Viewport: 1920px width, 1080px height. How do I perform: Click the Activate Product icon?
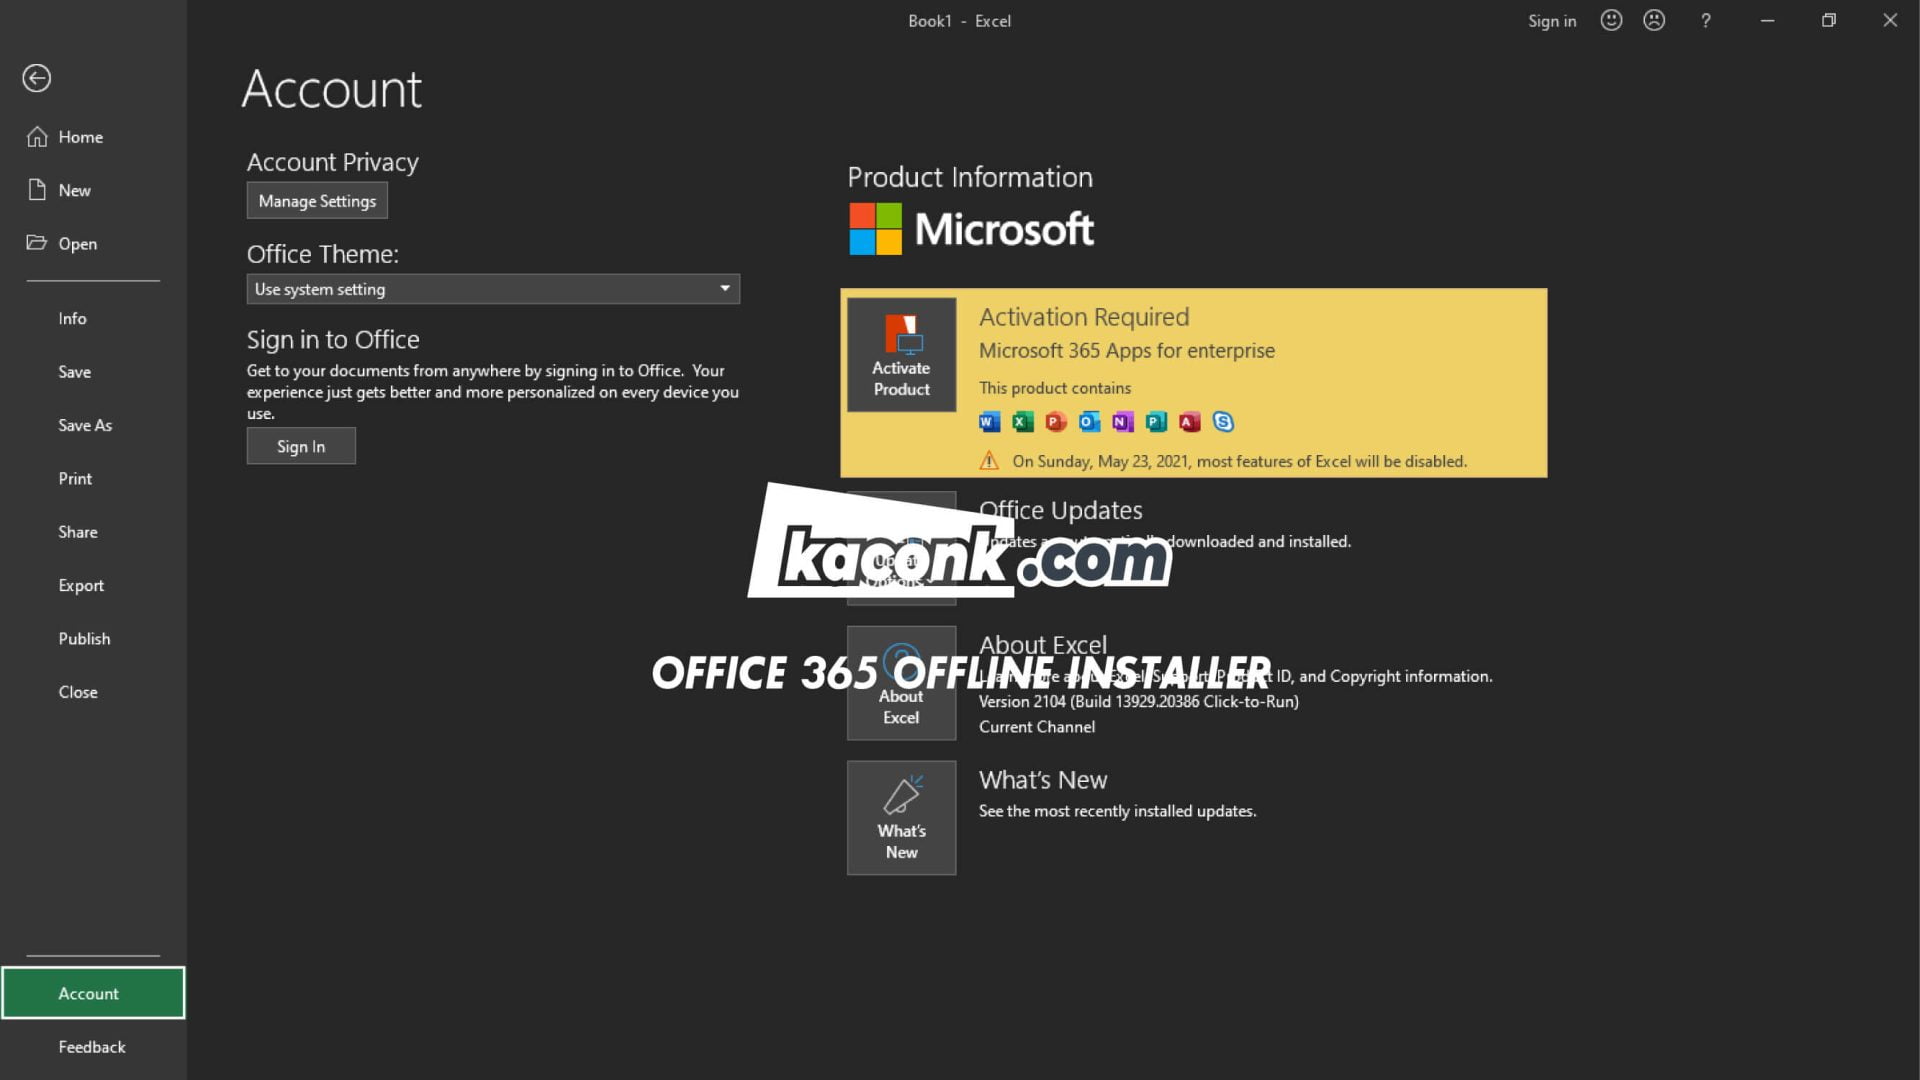900,354
